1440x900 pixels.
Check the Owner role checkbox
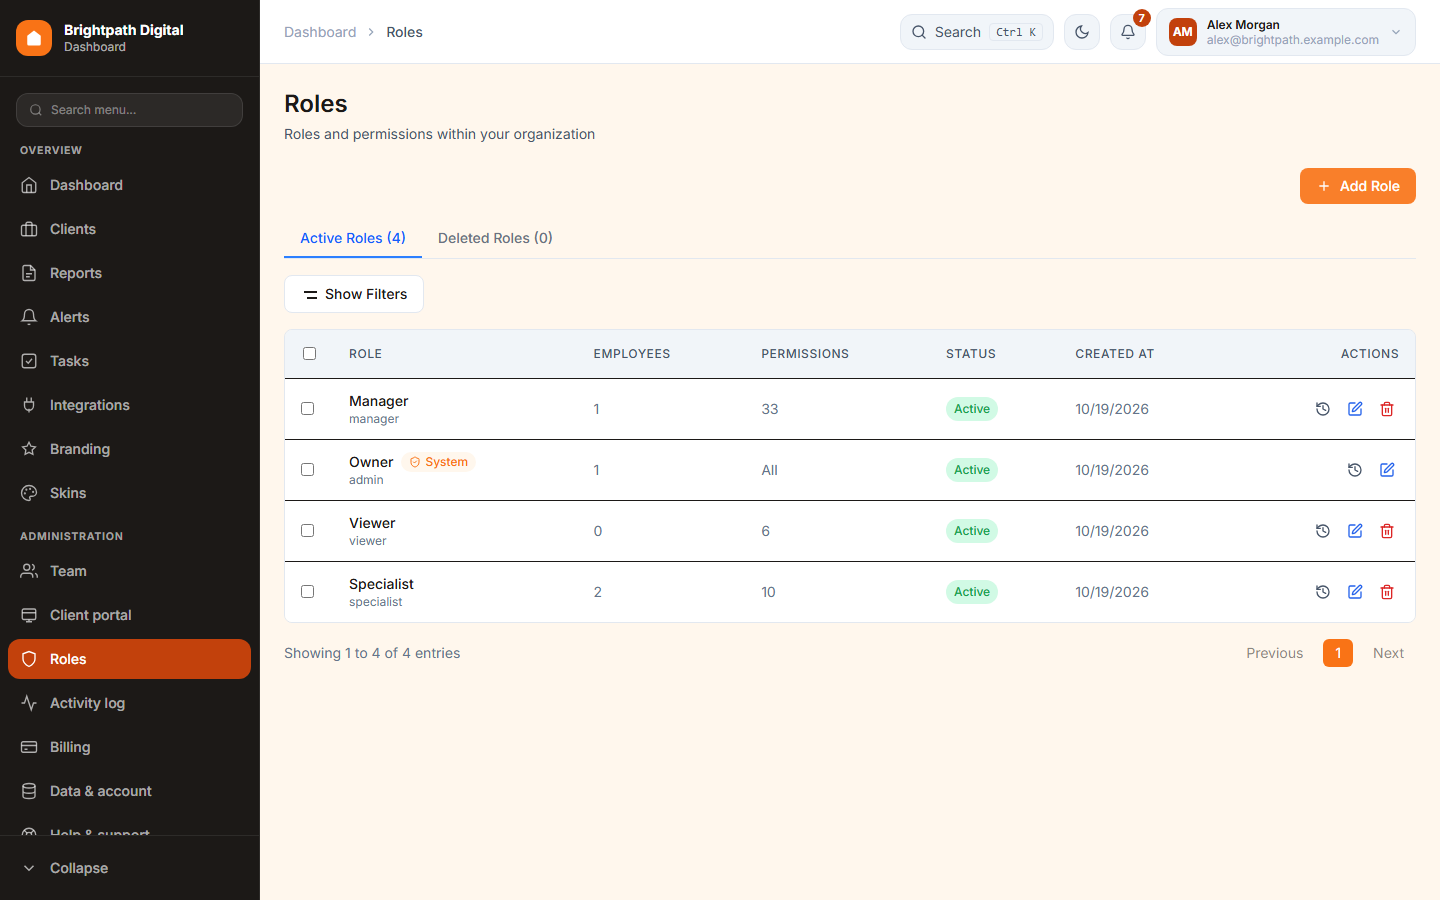click(308, 470)
